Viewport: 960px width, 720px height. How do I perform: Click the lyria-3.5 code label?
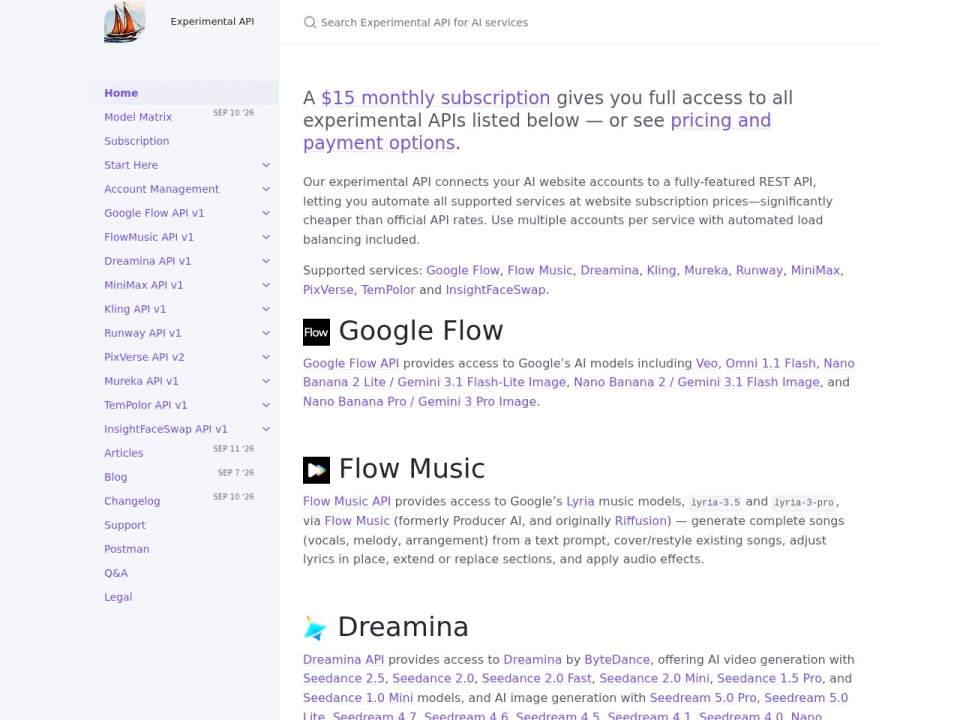click(715, 503)
